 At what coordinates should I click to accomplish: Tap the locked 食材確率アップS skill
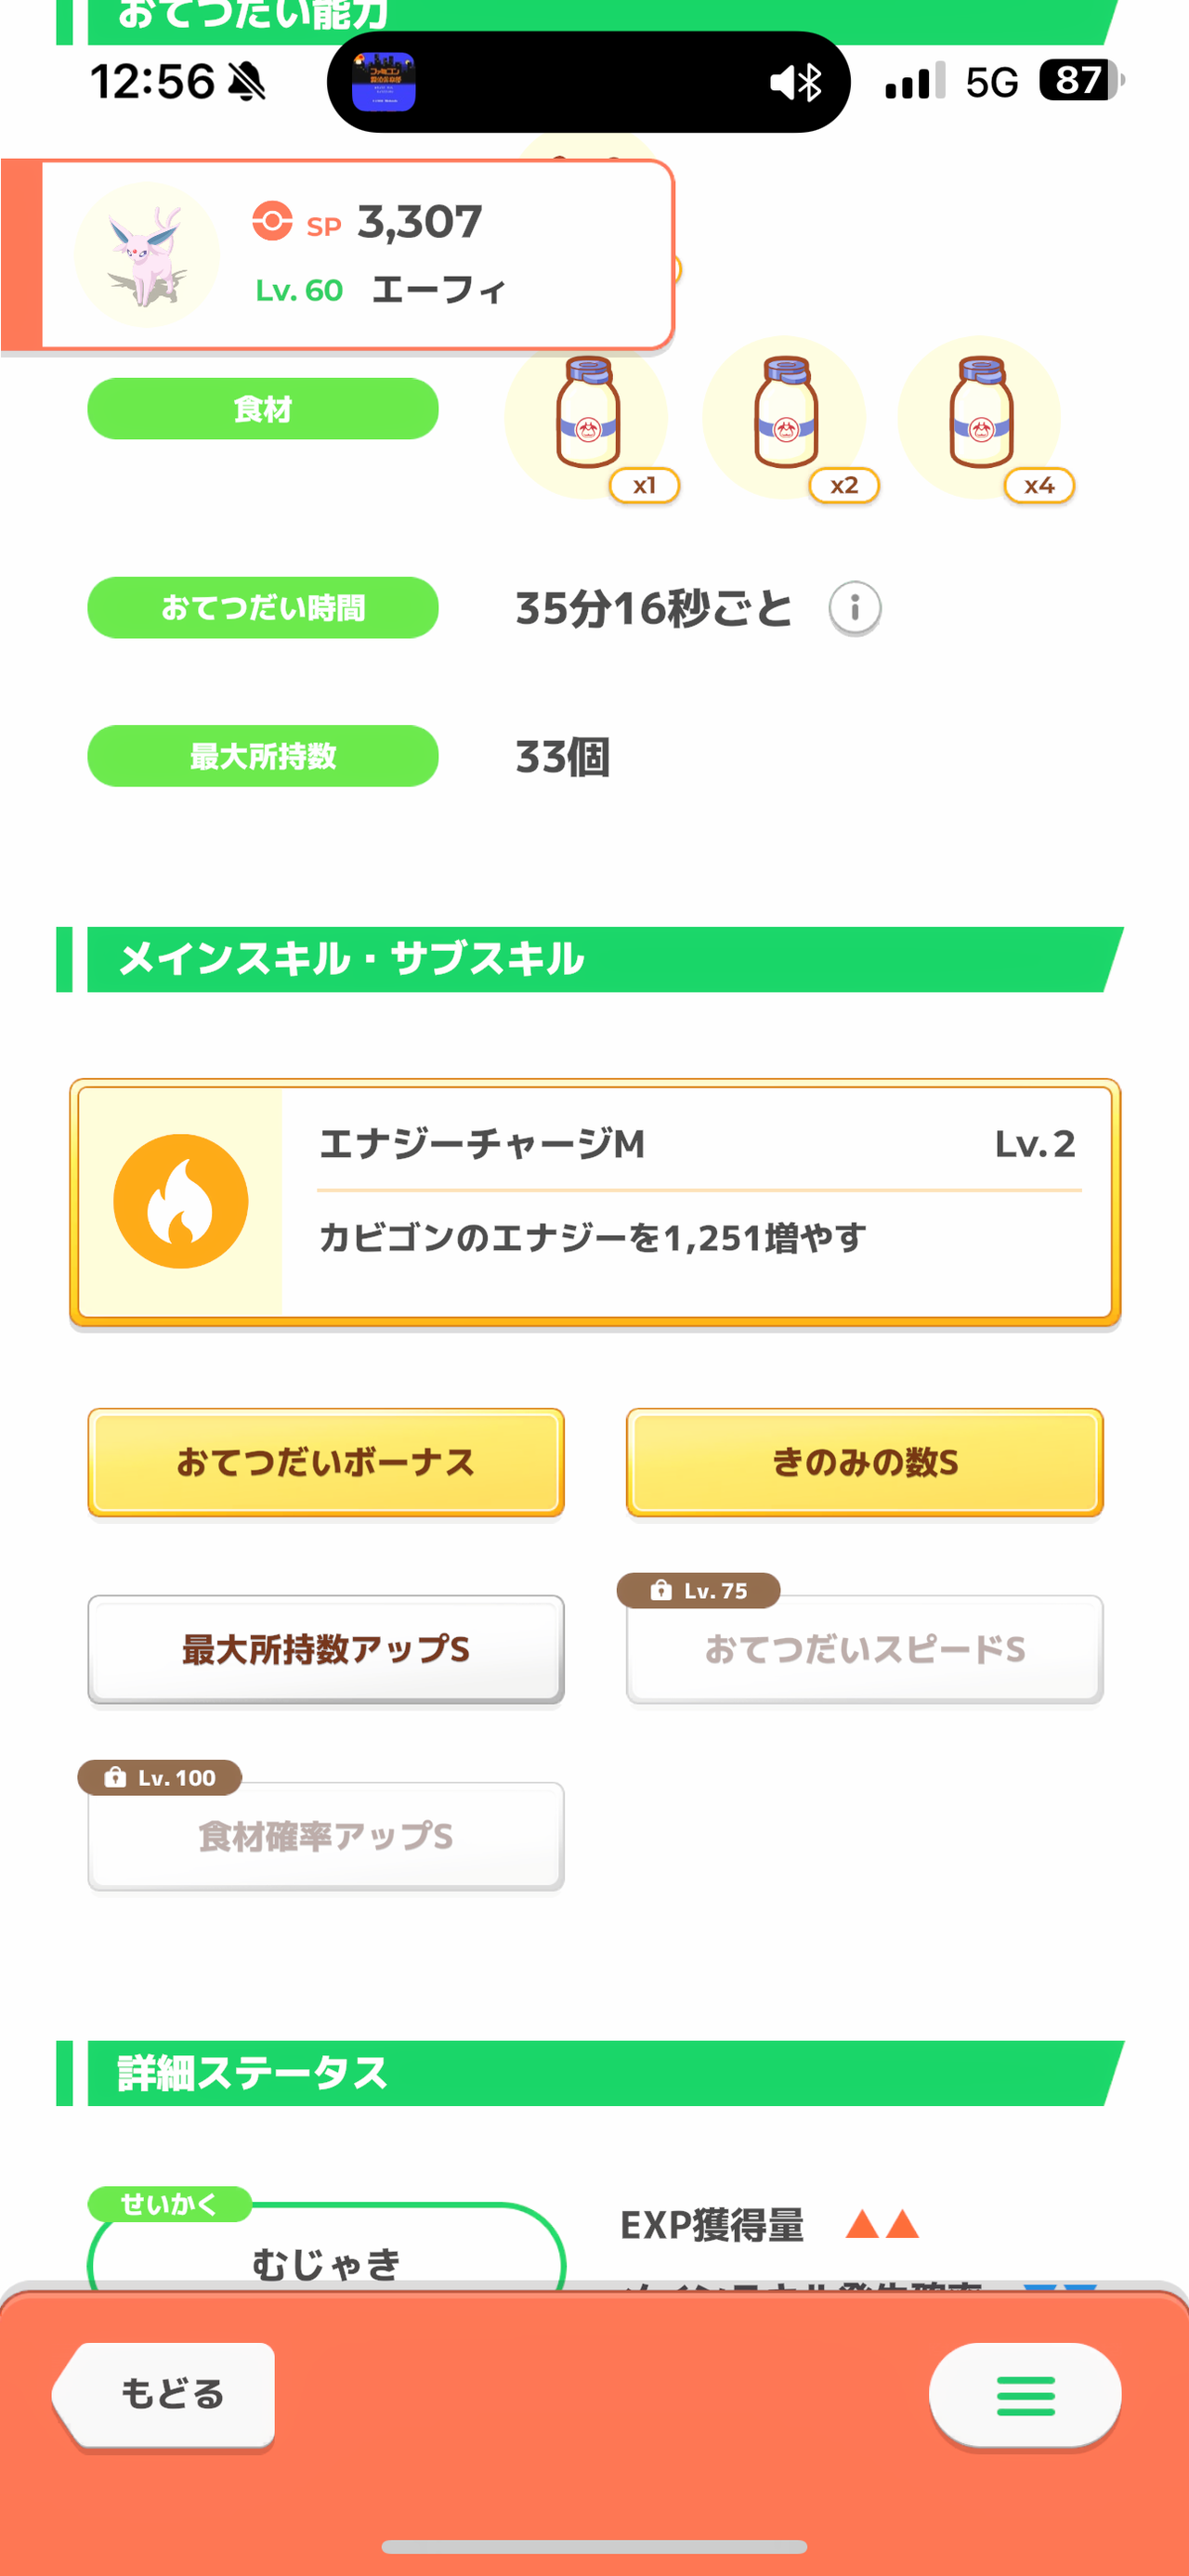[x=326, y=1836]
